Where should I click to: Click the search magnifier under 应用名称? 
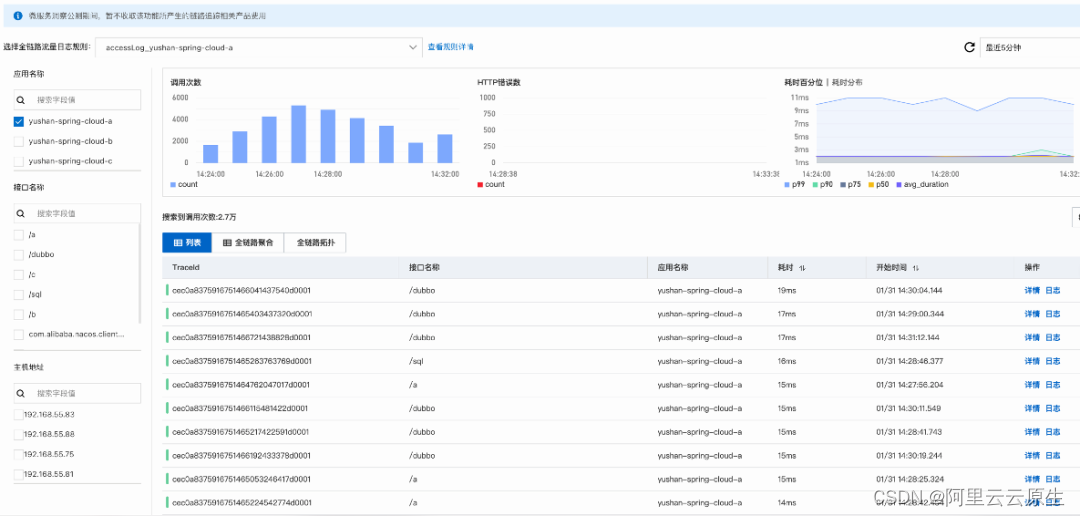[21, 100]
